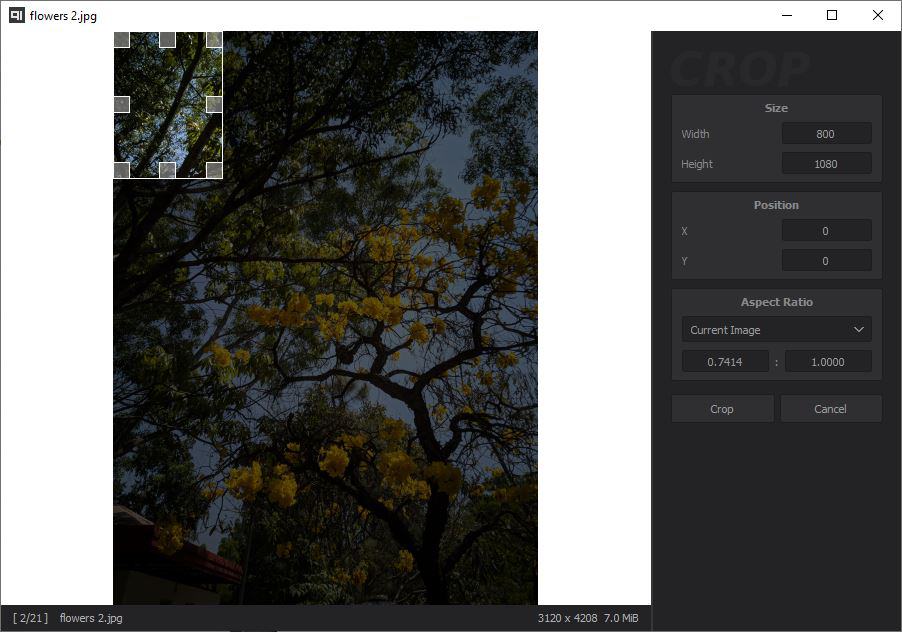Click the middle-right crop handle

[x=214, y=104]
